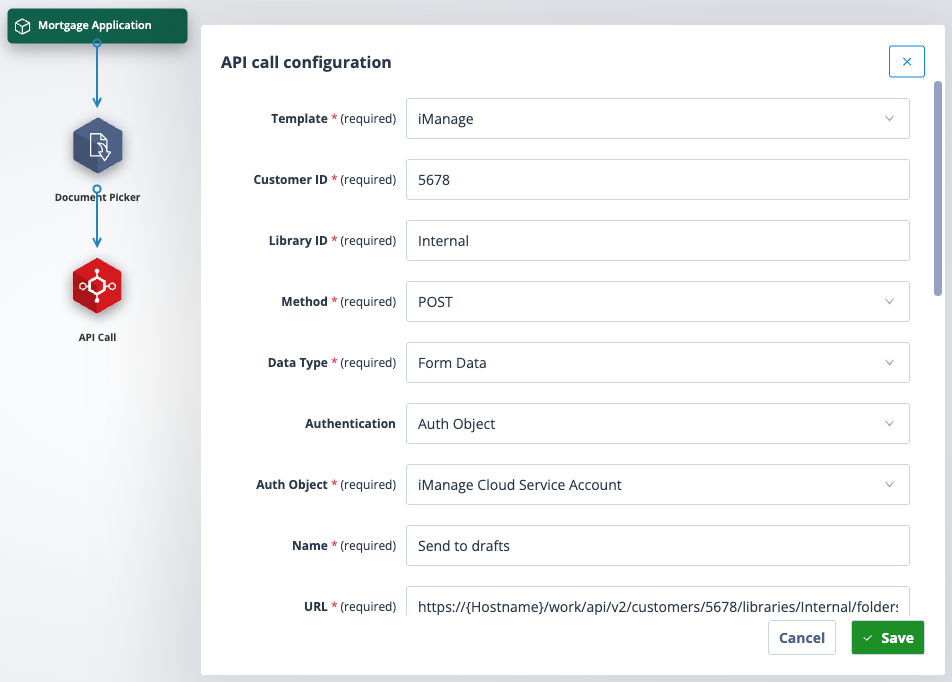Click the Library ID input field
The height and width of the screenshot is (682, 952).
658,240
